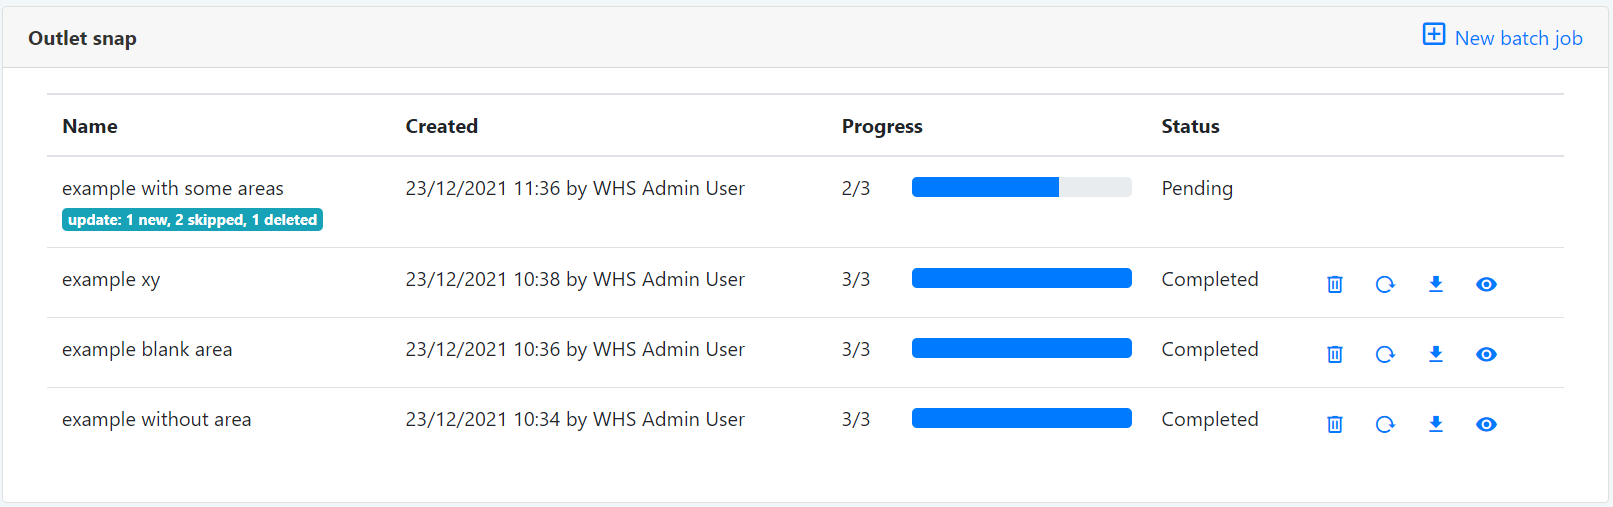This screenshot has height=507, width=1613.
Task: Rerun the 'example without area' job
Action: (x=1385, y=424)
